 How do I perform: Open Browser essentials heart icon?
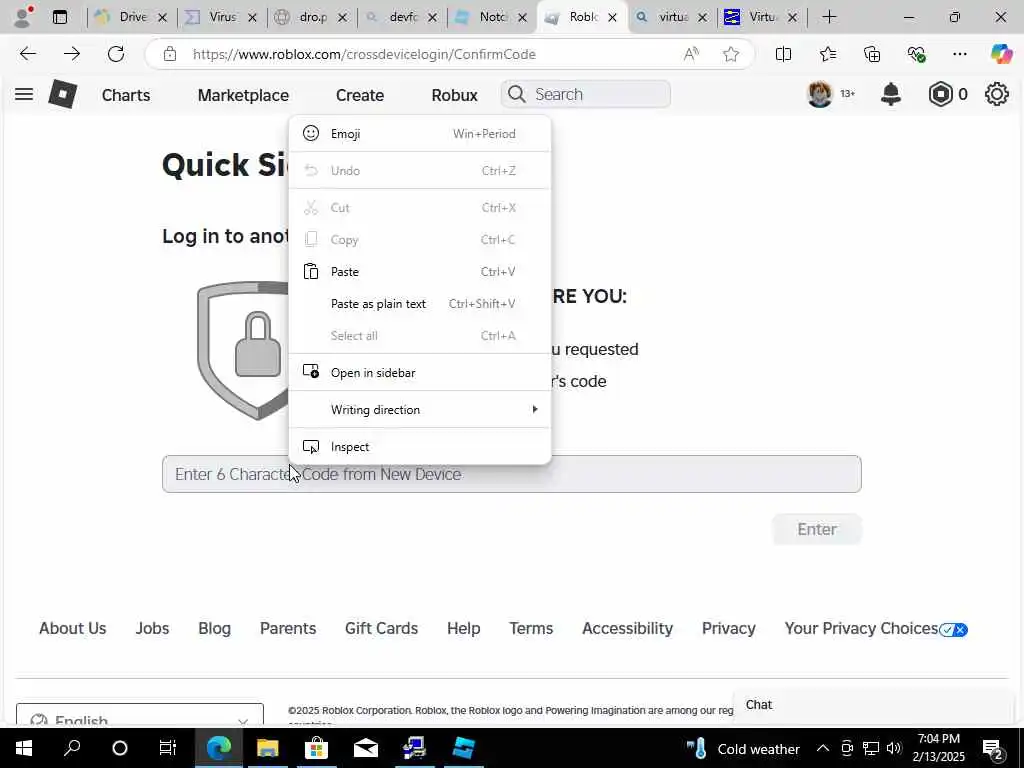[916, 54]
